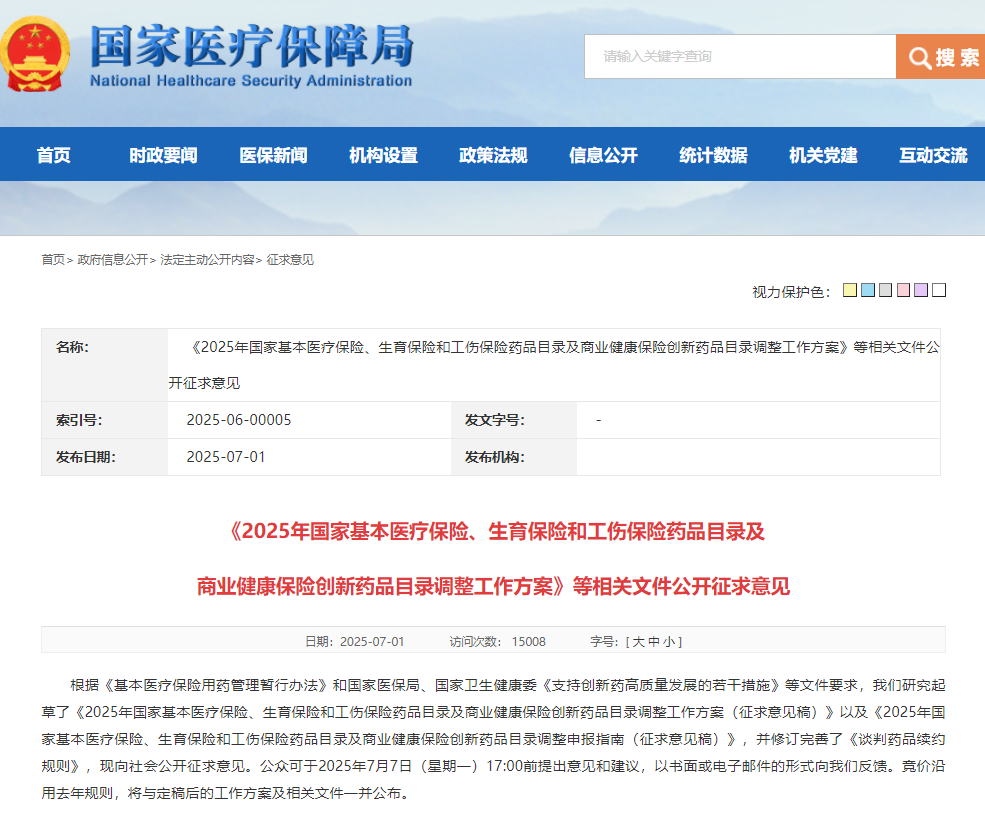Click the orange 搜索 search button

941,57
